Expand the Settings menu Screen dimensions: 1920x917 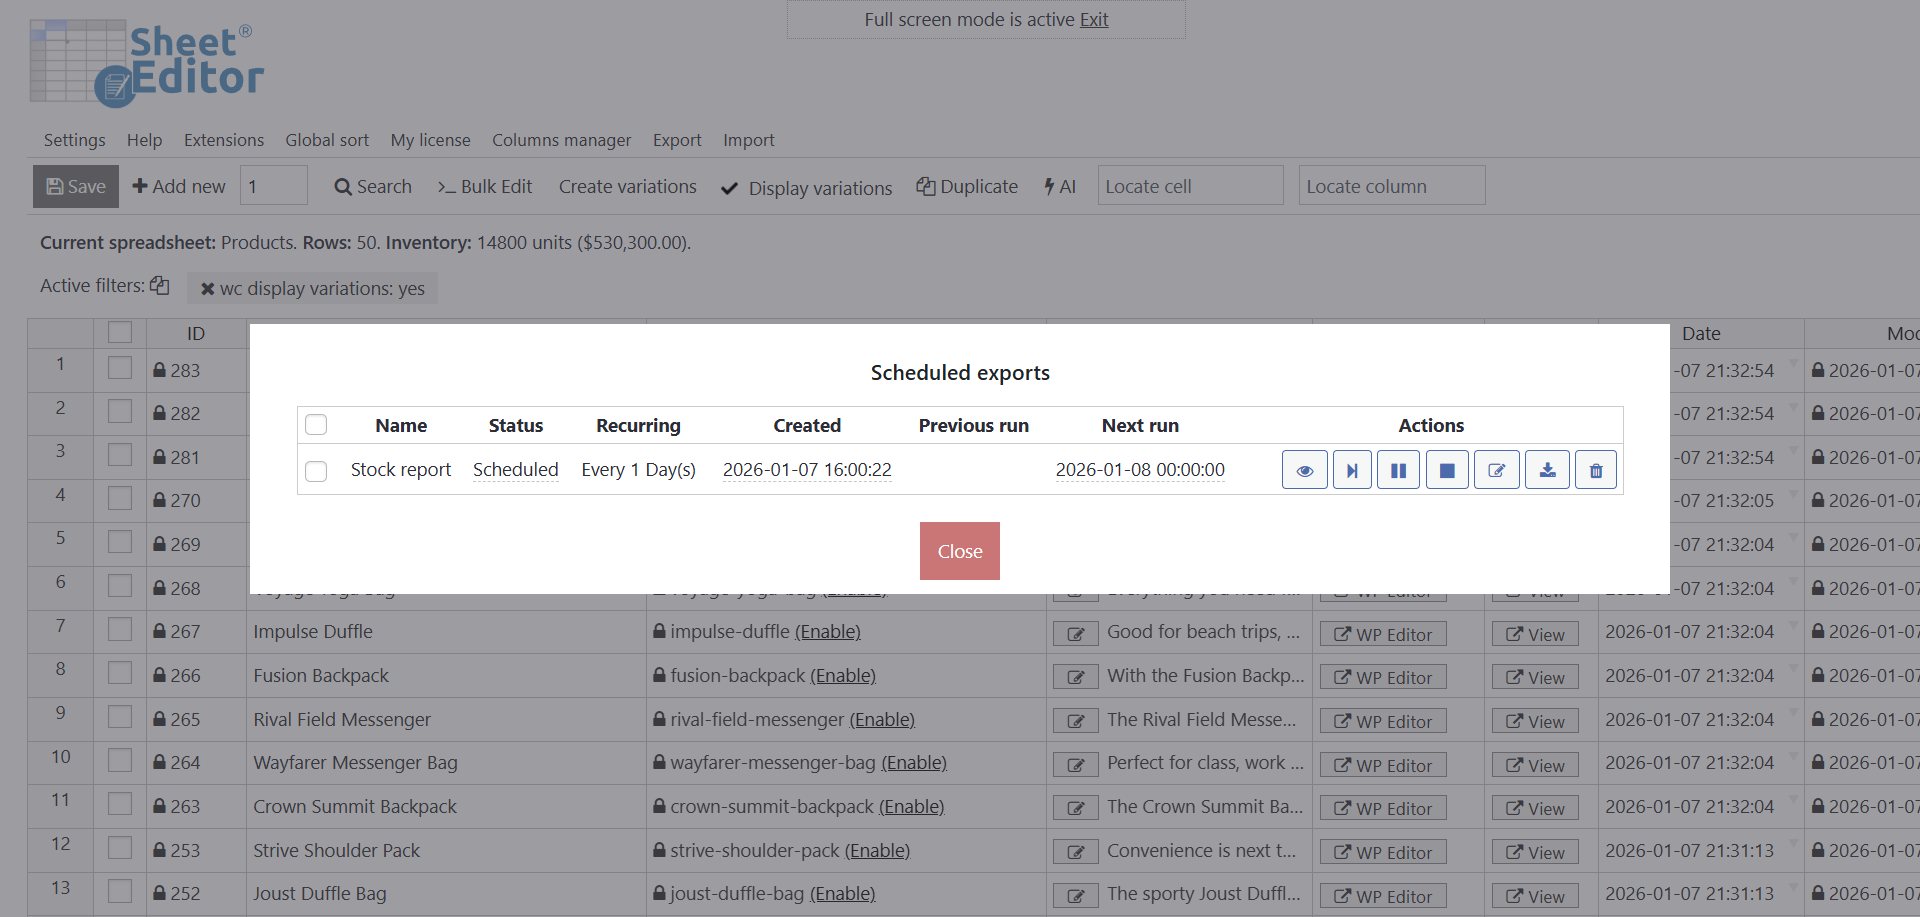74,140
